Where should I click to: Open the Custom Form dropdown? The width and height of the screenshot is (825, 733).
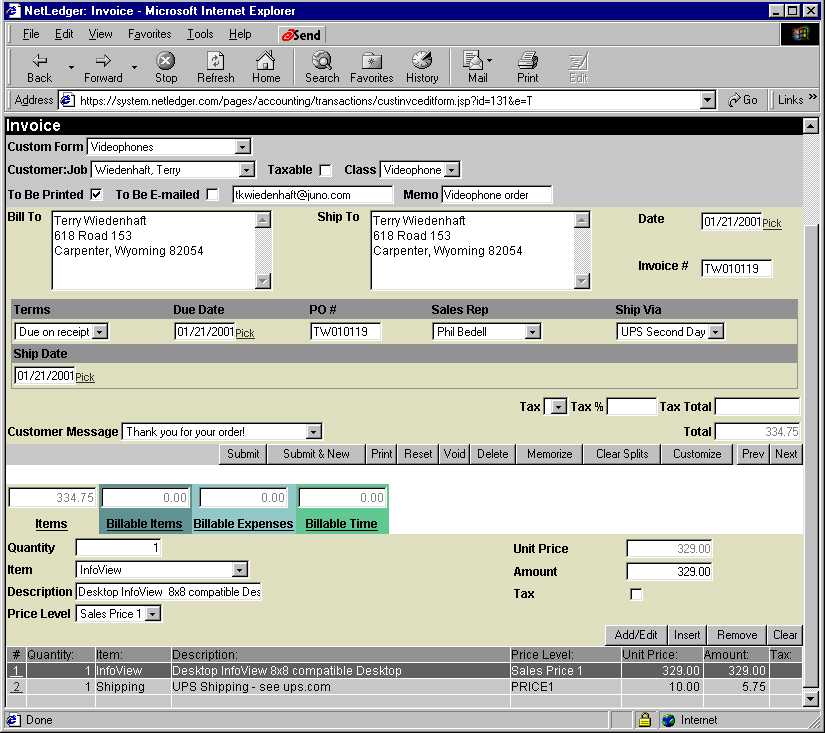242,147
